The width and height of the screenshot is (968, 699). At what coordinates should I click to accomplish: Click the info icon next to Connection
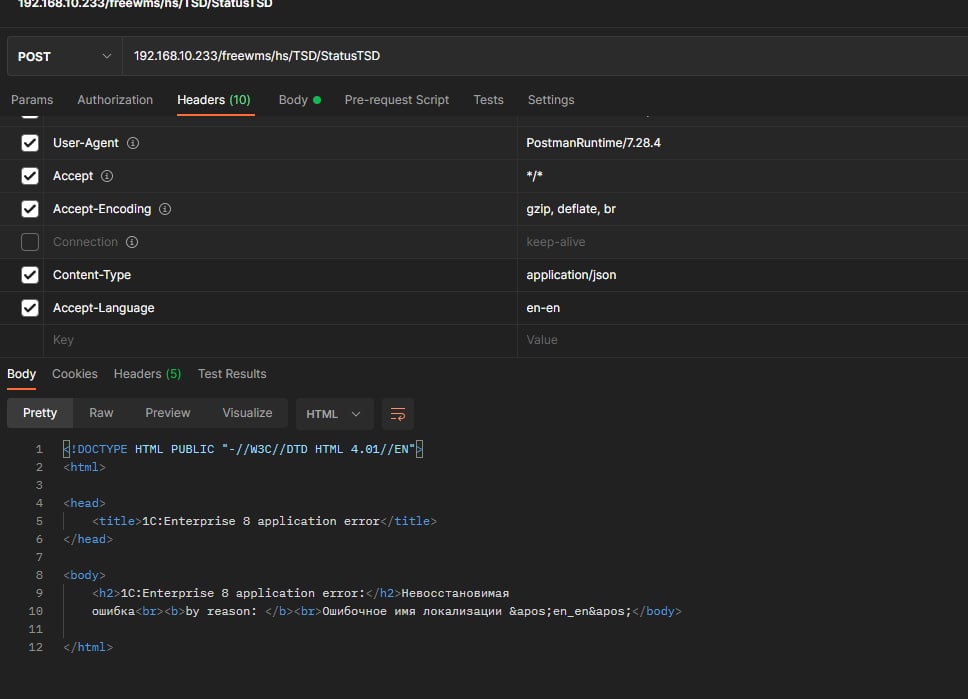(132, 242)
